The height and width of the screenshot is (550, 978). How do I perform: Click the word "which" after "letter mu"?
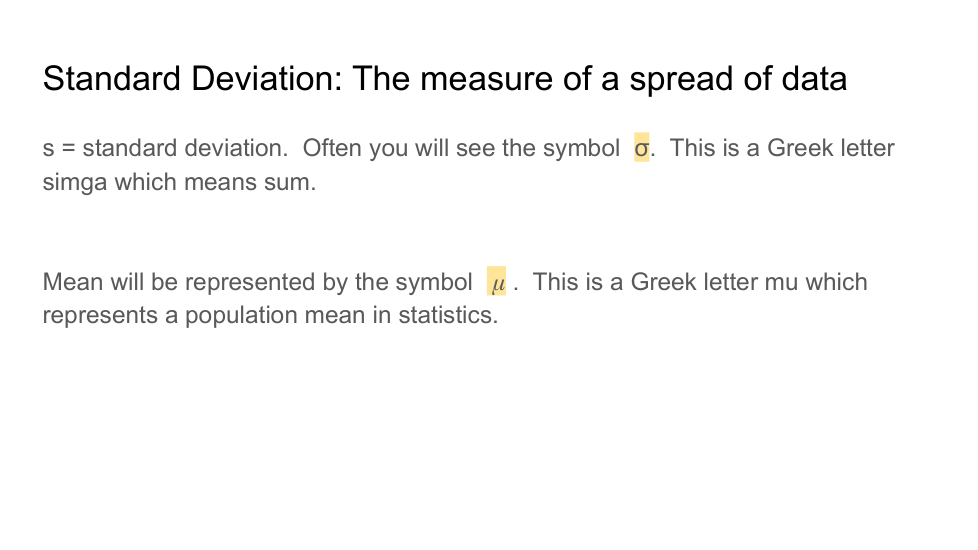(x=836, y=282)
